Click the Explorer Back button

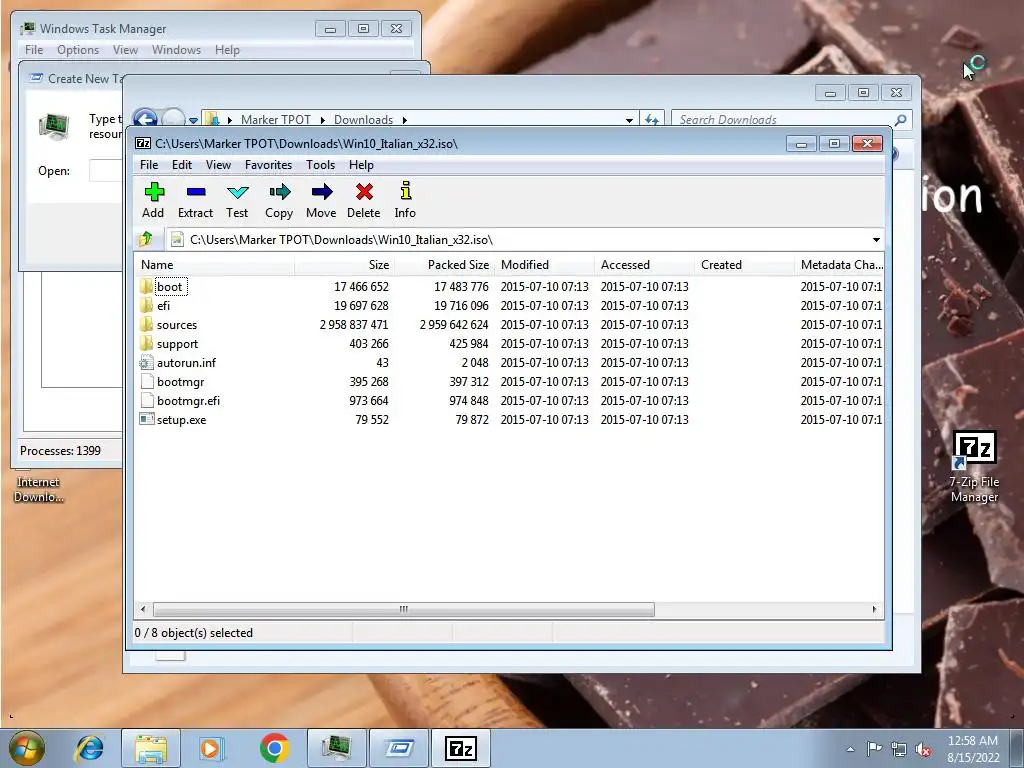pos(146,120)
